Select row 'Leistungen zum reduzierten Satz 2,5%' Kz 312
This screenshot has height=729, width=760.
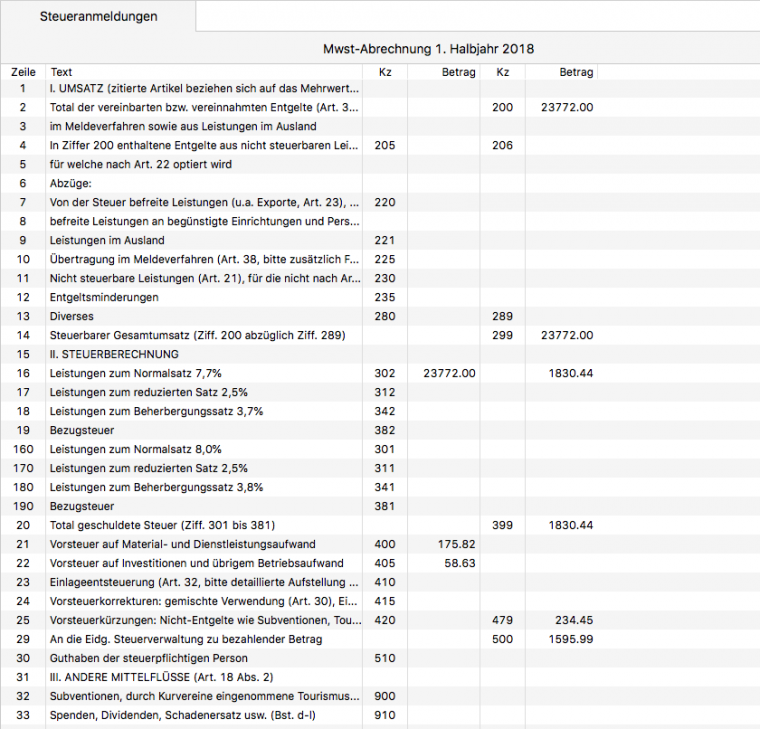click(x=380, y=392)
